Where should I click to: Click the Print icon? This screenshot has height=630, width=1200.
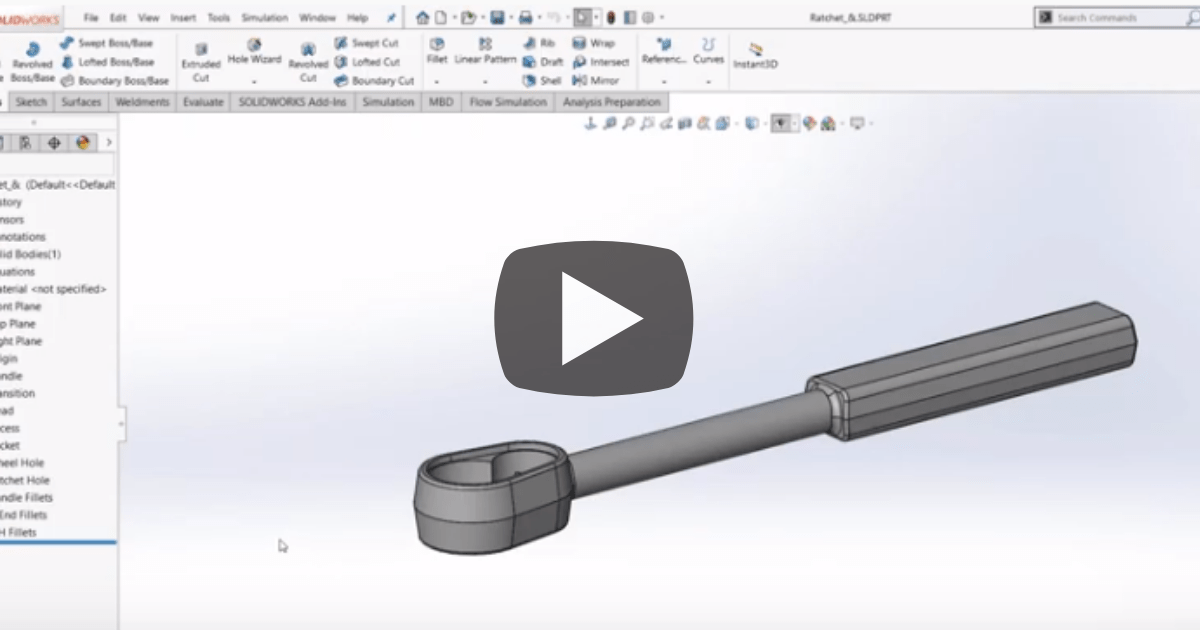pyautogui.click(x=525, y=17)
